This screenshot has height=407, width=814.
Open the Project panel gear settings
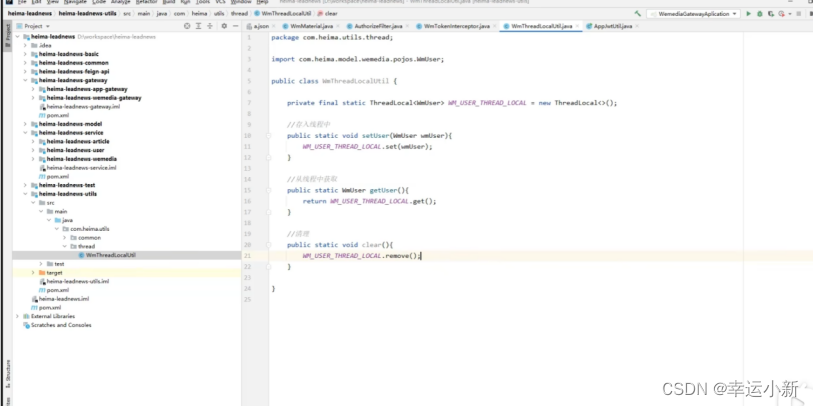(224, 26)
